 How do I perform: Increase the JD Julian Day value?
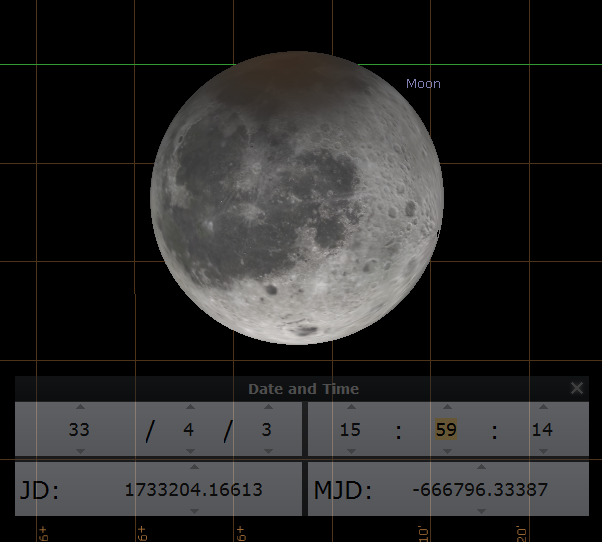194,467
